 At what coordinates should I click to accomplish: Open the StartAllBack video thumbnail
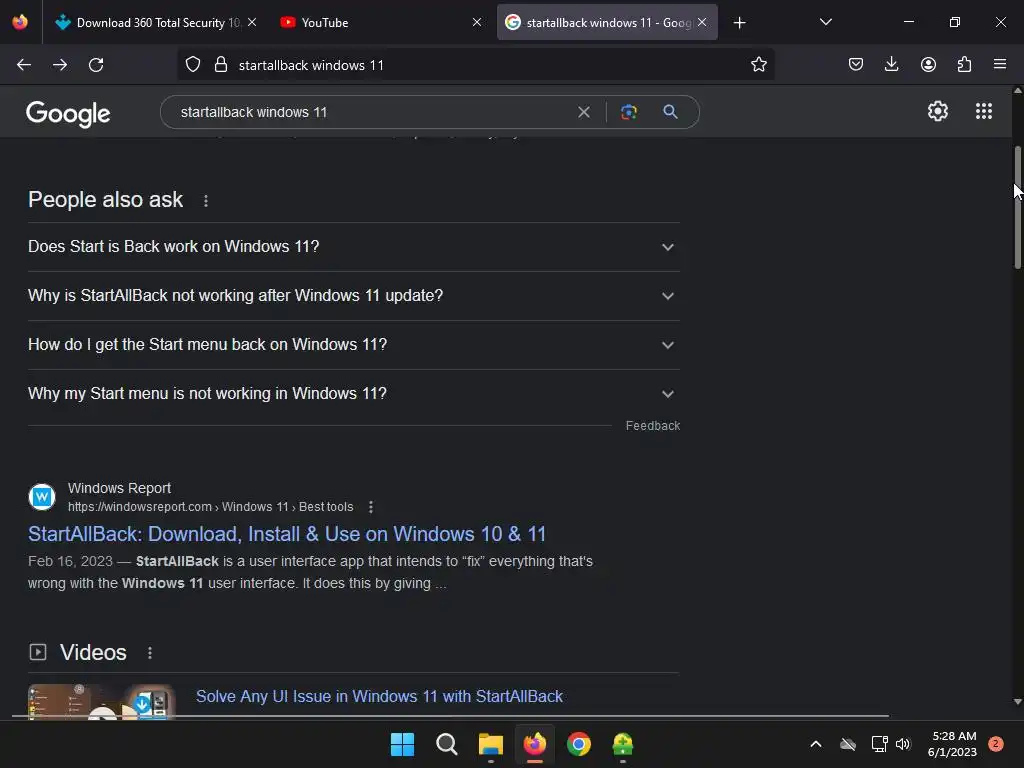[101, 701]
